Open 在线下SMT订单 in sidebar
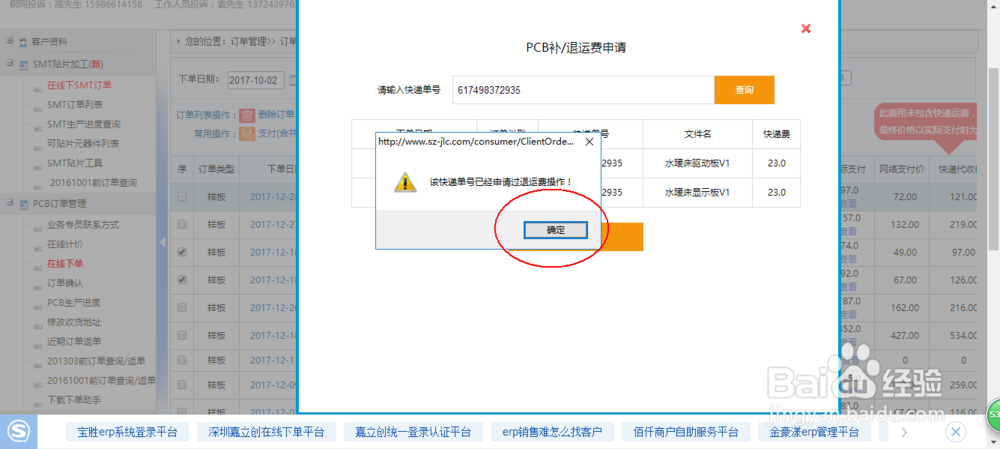Image resolution: width=1000 pixels, height=449 pixels. (x=79, y=85)
